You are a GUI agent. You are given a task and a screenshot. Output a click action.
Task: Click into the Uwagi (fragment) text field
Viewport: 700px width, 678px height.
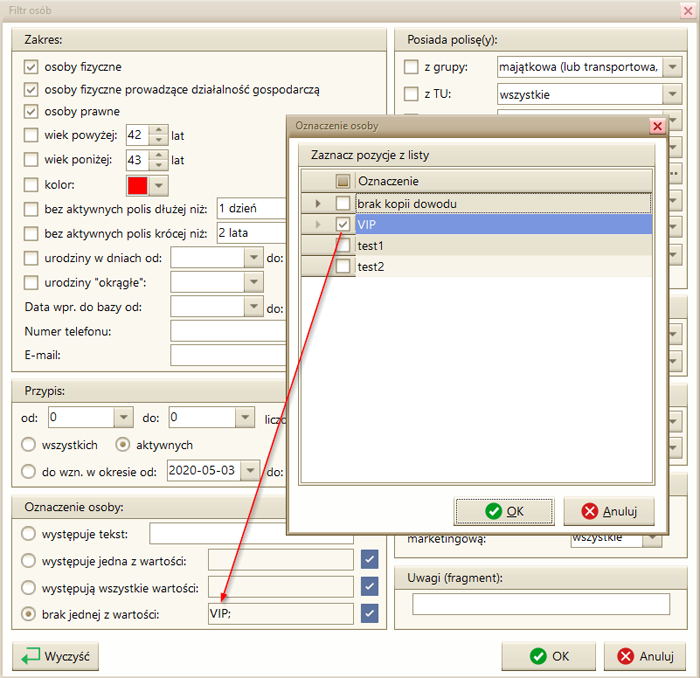pyautogui.click(x=540, y=604)
